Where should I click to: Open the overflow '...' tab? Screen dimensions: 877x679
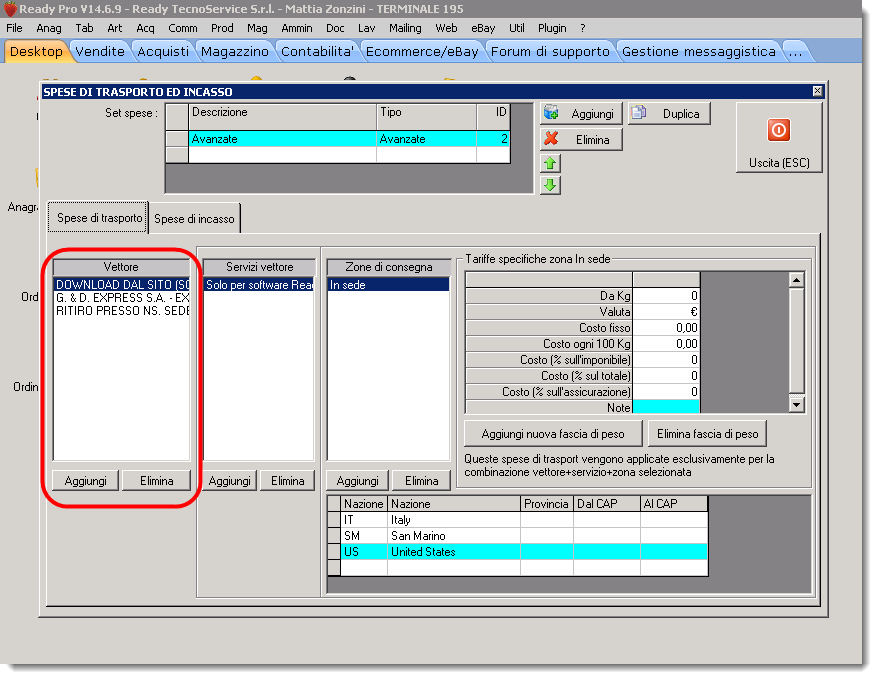pyautogui.click(x=795, y=51)
